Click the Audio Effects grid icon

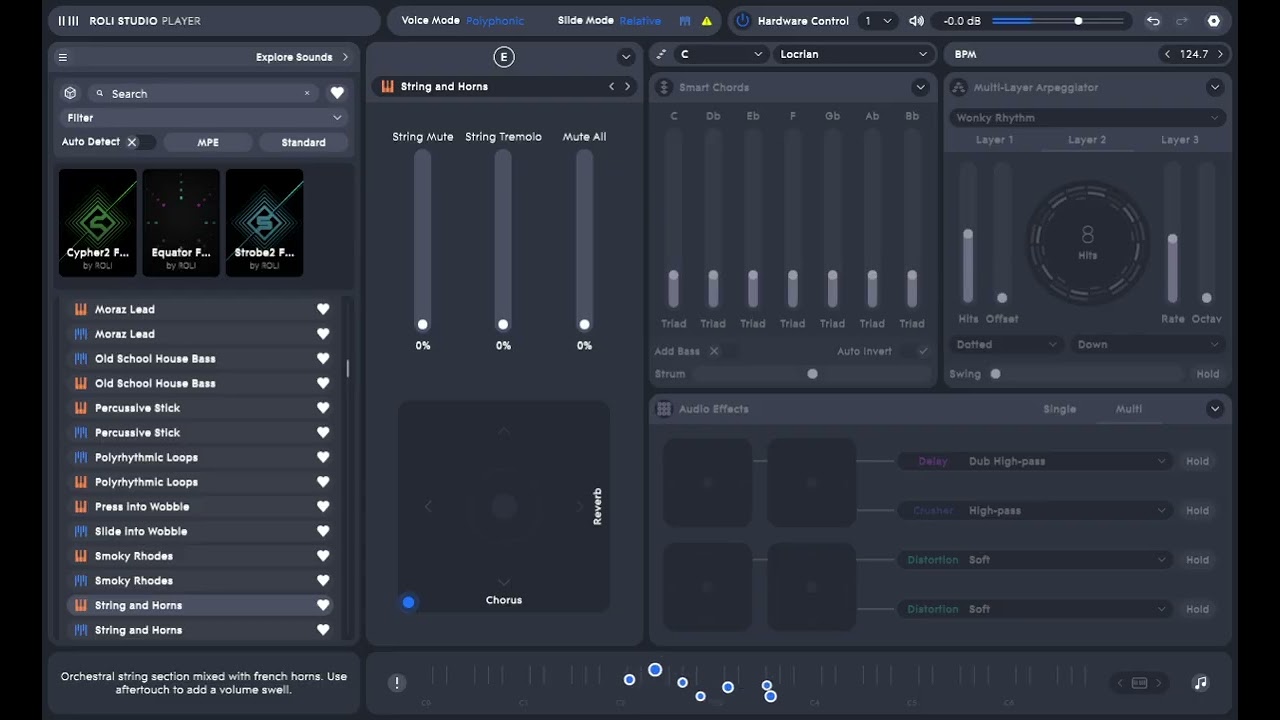(663, 409)
